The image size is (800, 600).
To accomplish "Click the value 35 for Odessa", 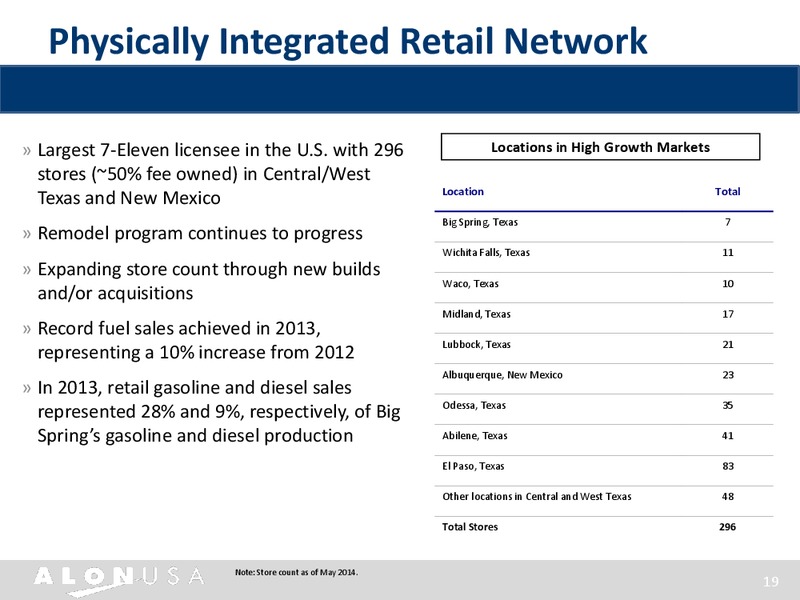I will [x=728, y=406].
